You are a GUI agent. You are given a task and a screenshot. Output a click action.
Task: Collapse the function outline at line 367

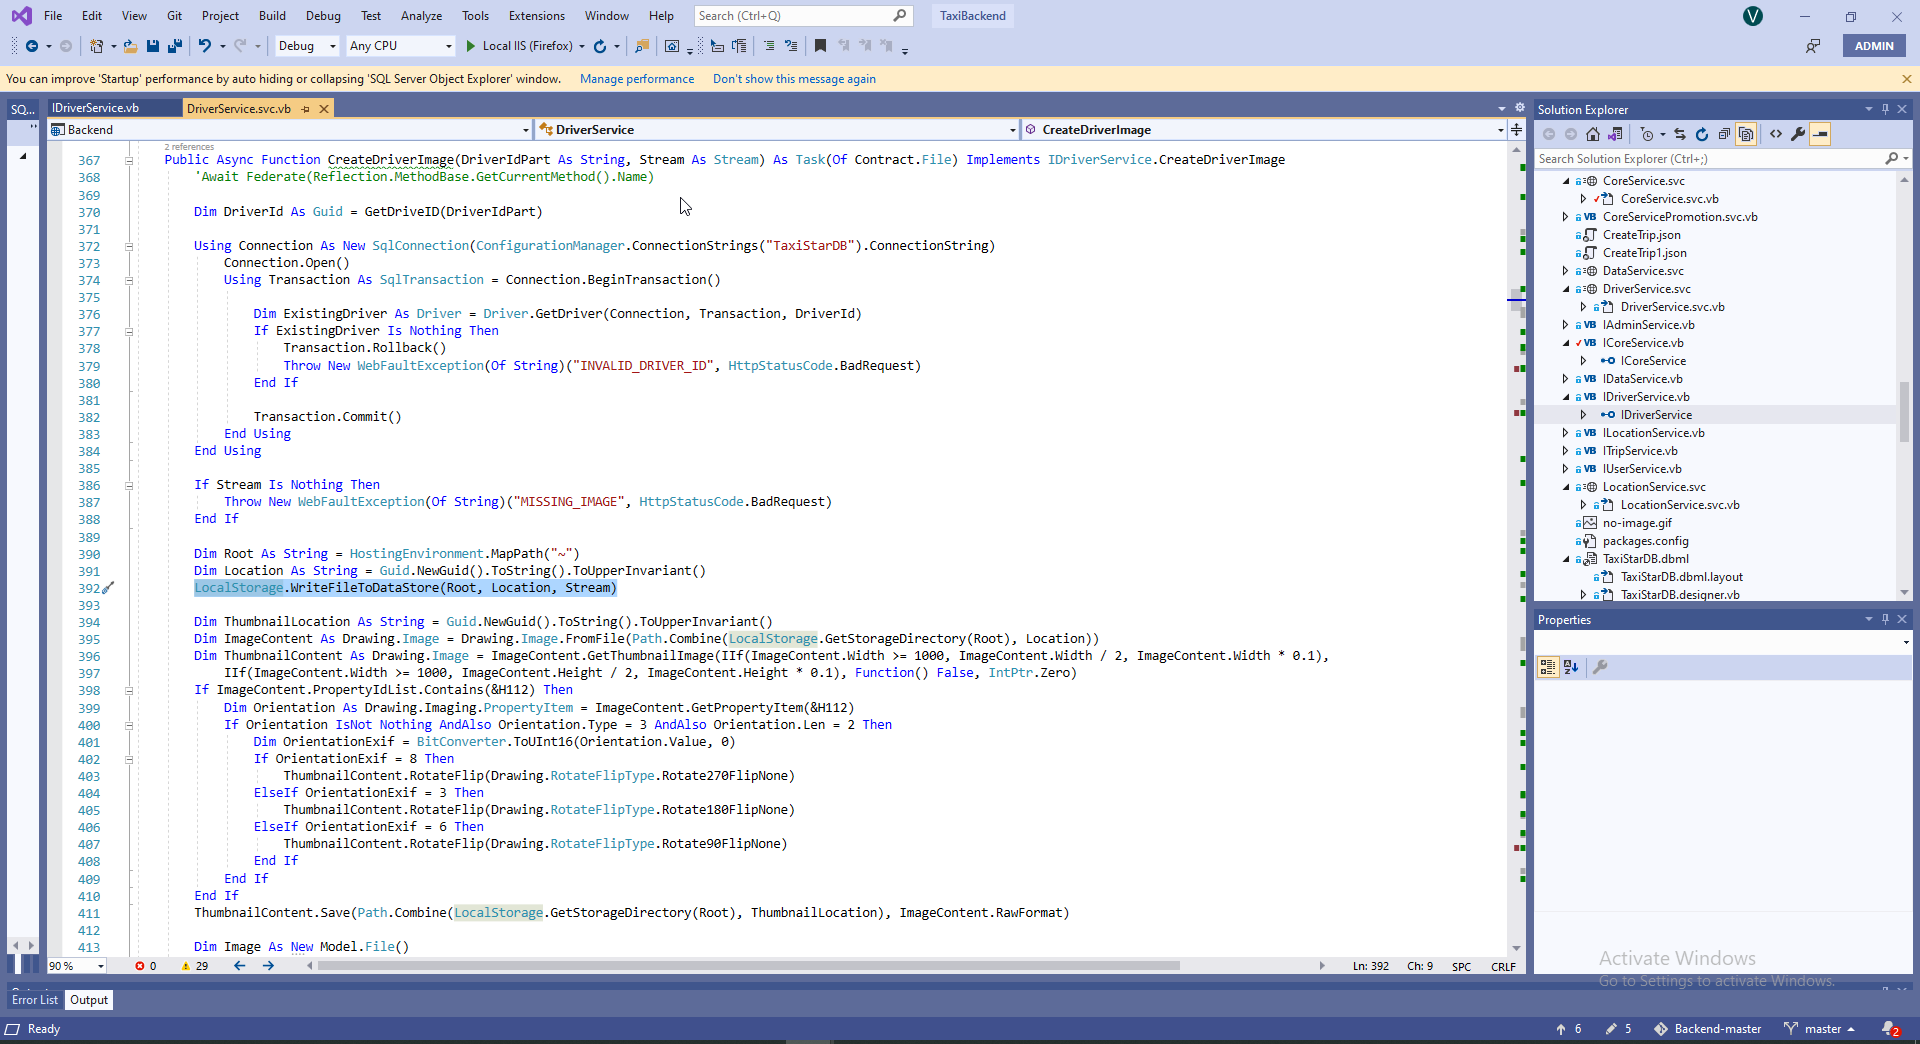pos(129,161)
